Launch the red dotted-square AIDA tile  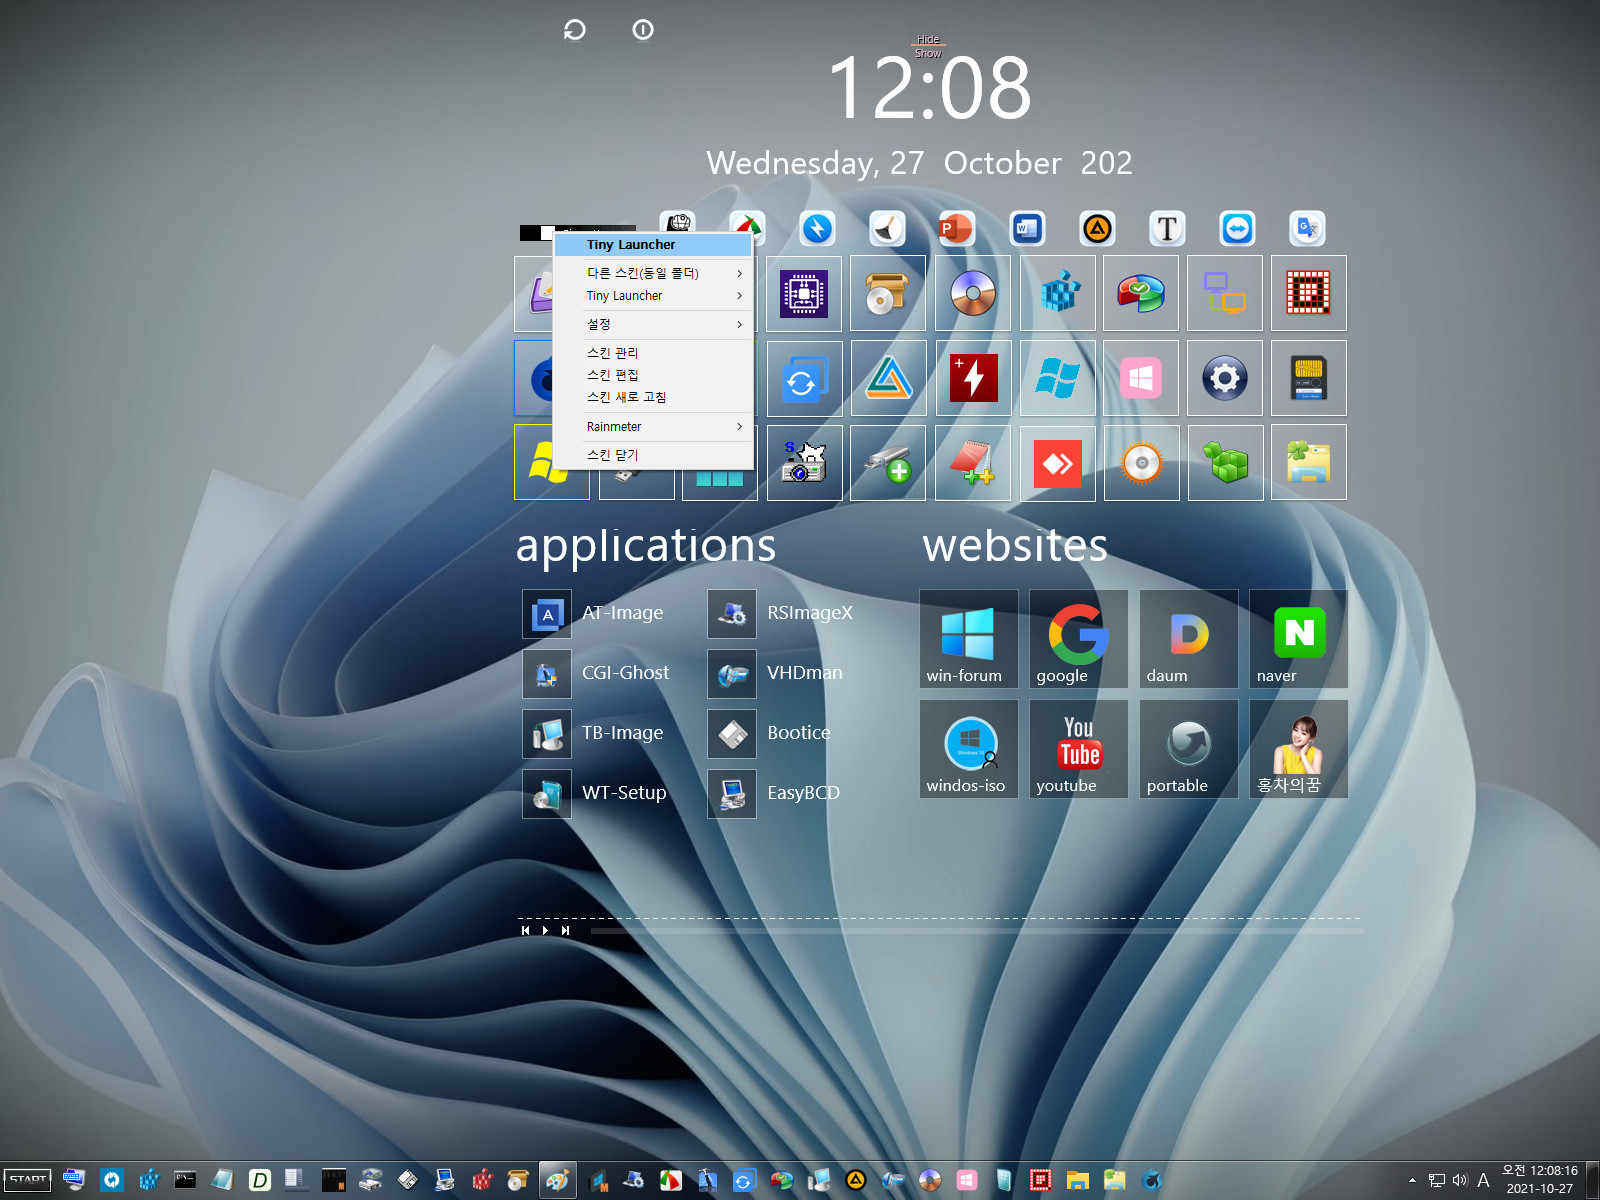pos(1309,293)
